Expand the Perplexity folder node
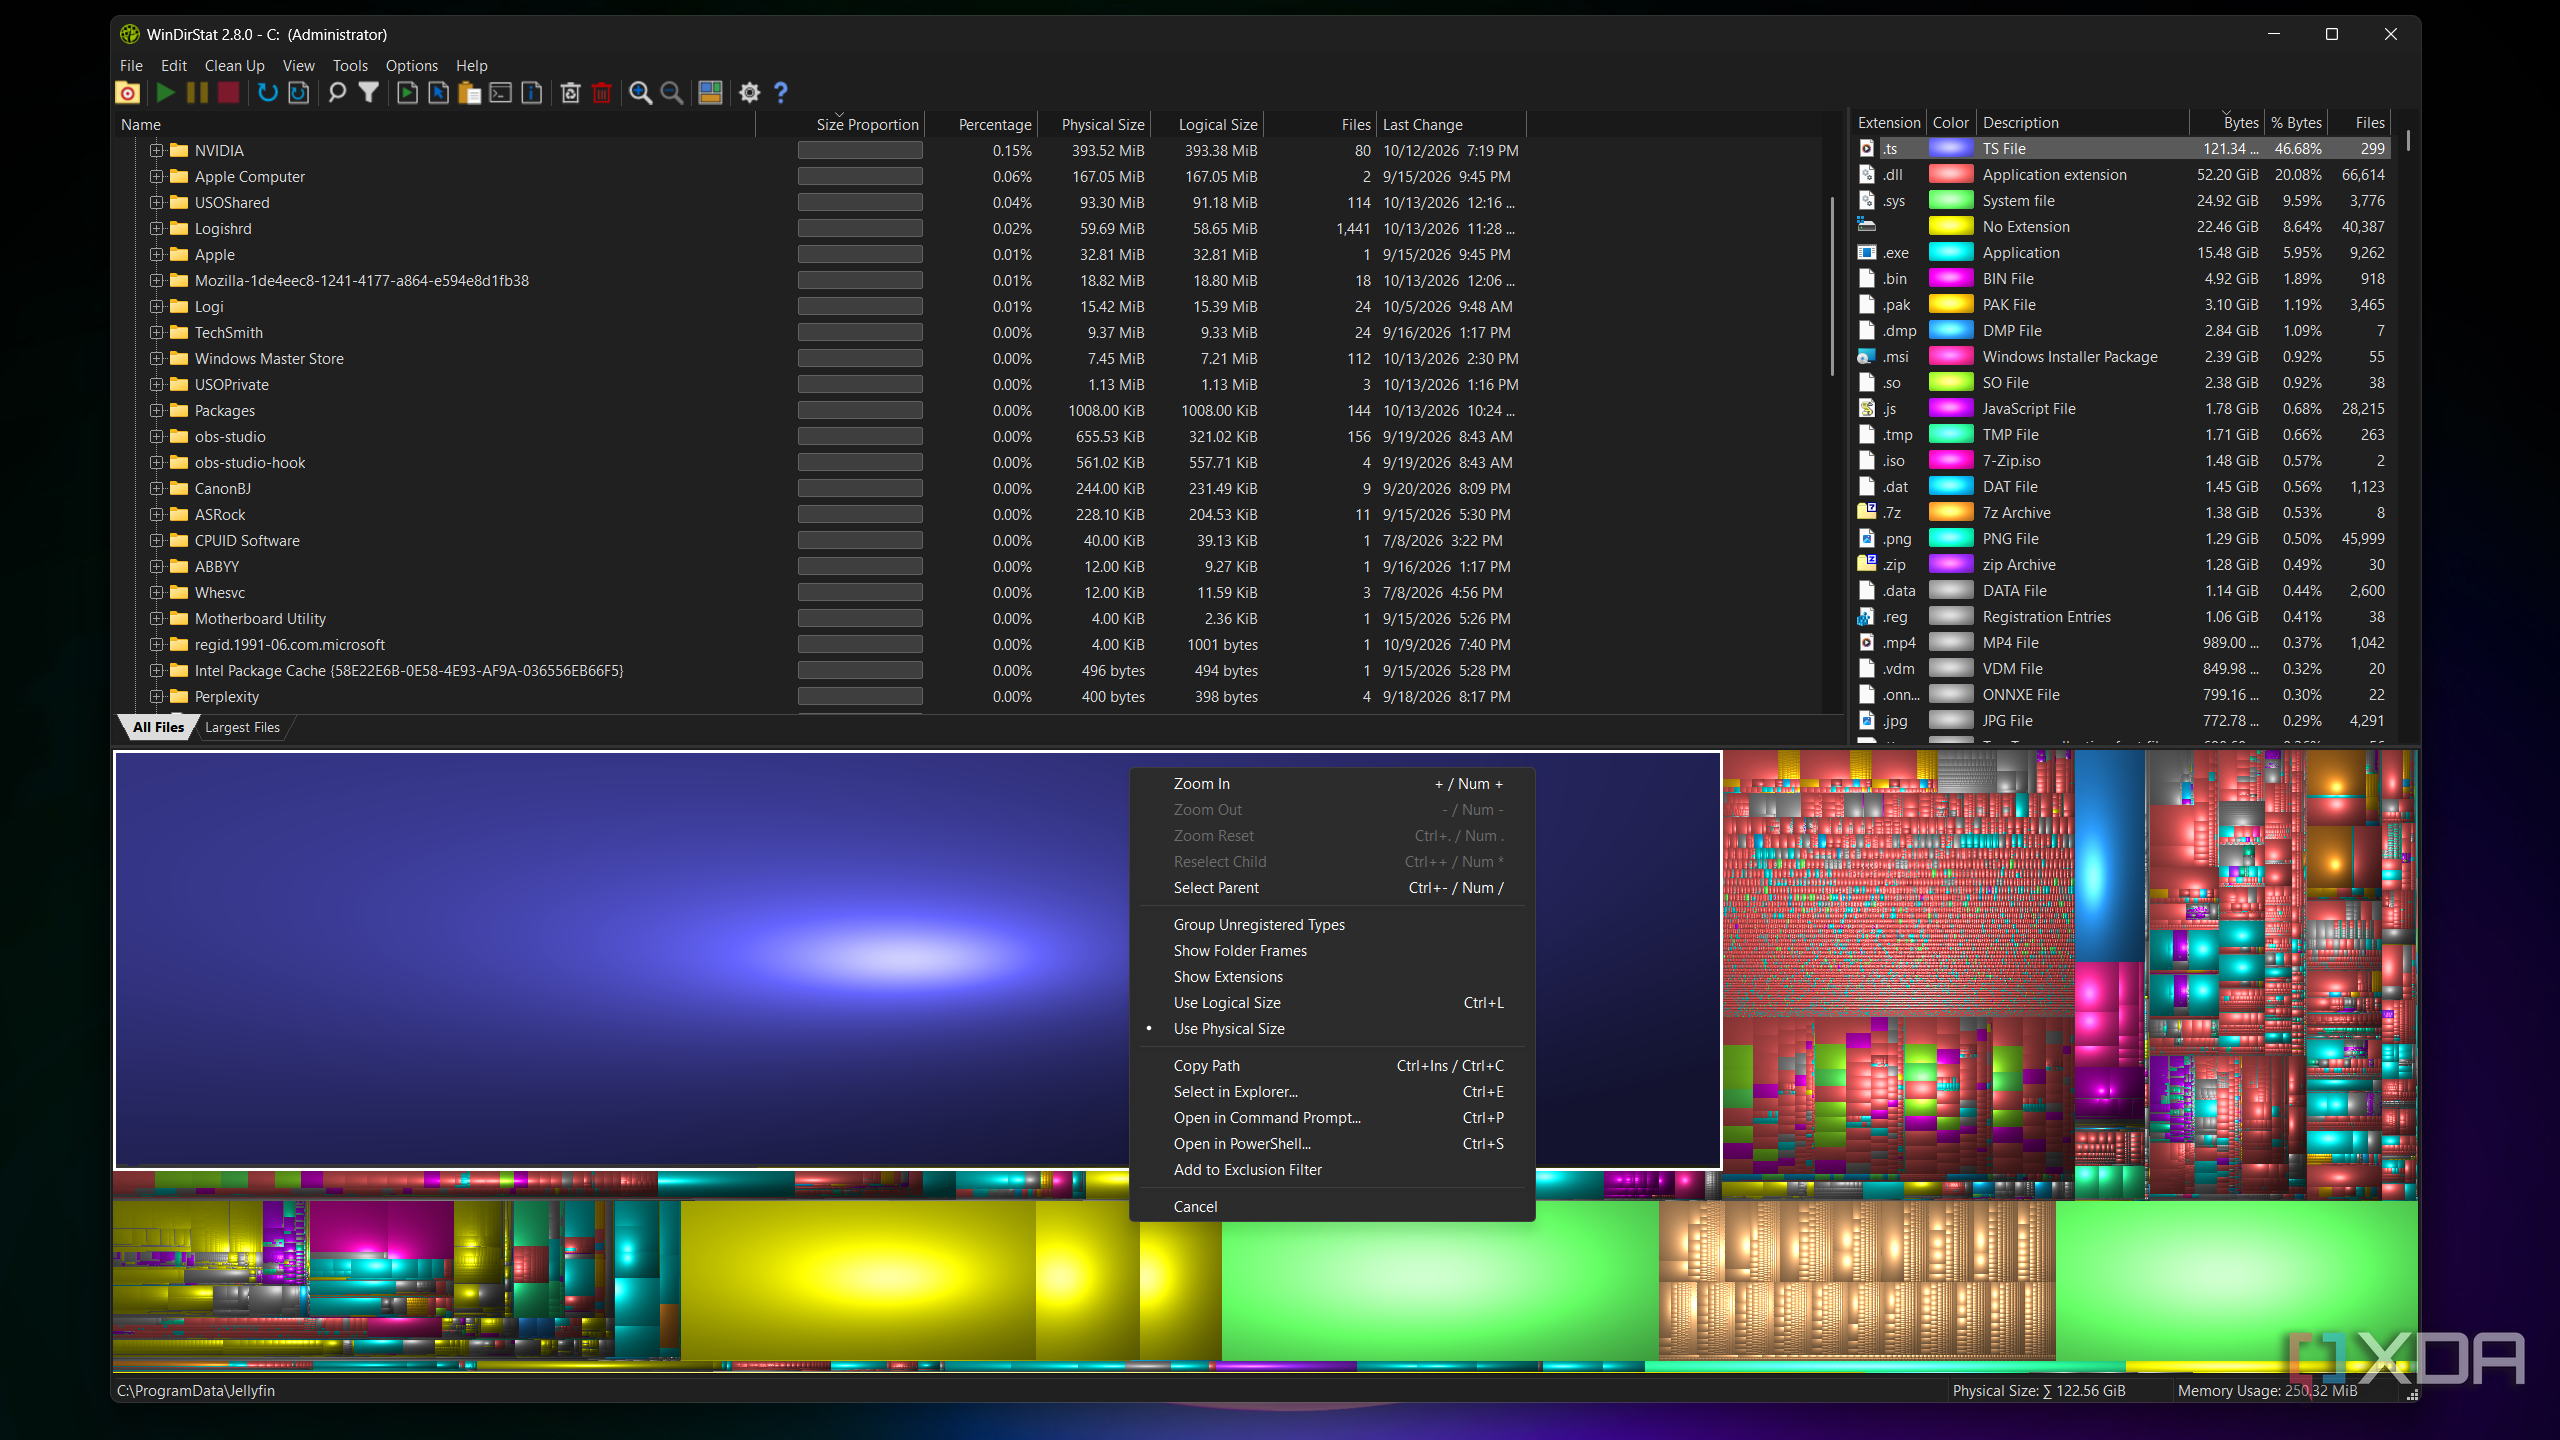 pos(156,696)
